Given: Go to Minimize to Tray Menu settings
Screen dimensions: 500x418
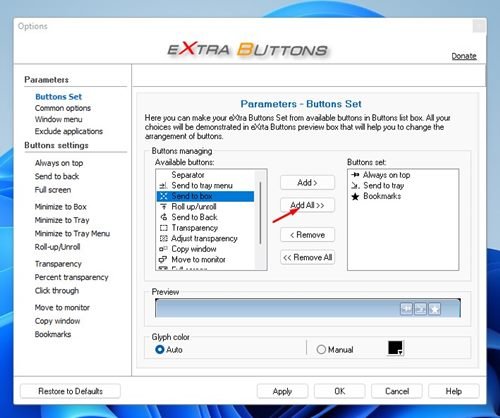Looking at the screenshot, I should [72, 234].
